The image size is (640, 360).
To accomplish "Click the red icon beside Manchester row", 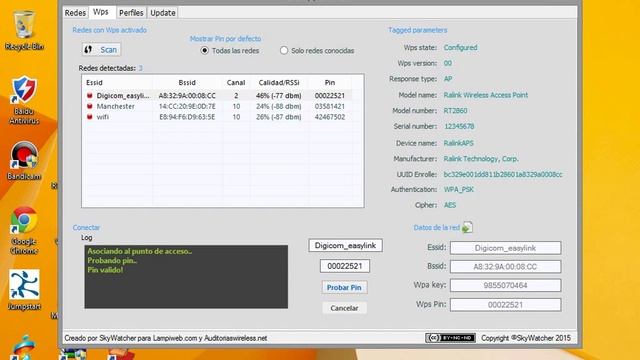I will point(90,106).
